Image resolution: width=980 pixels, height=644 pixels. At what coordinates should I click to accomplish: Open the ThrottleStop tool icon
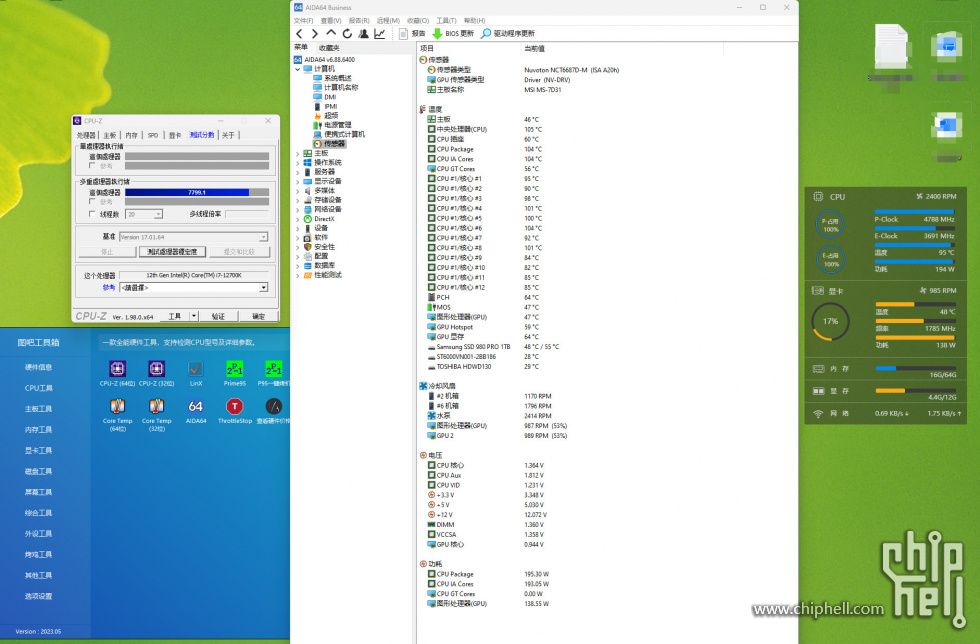click(234, 411)
